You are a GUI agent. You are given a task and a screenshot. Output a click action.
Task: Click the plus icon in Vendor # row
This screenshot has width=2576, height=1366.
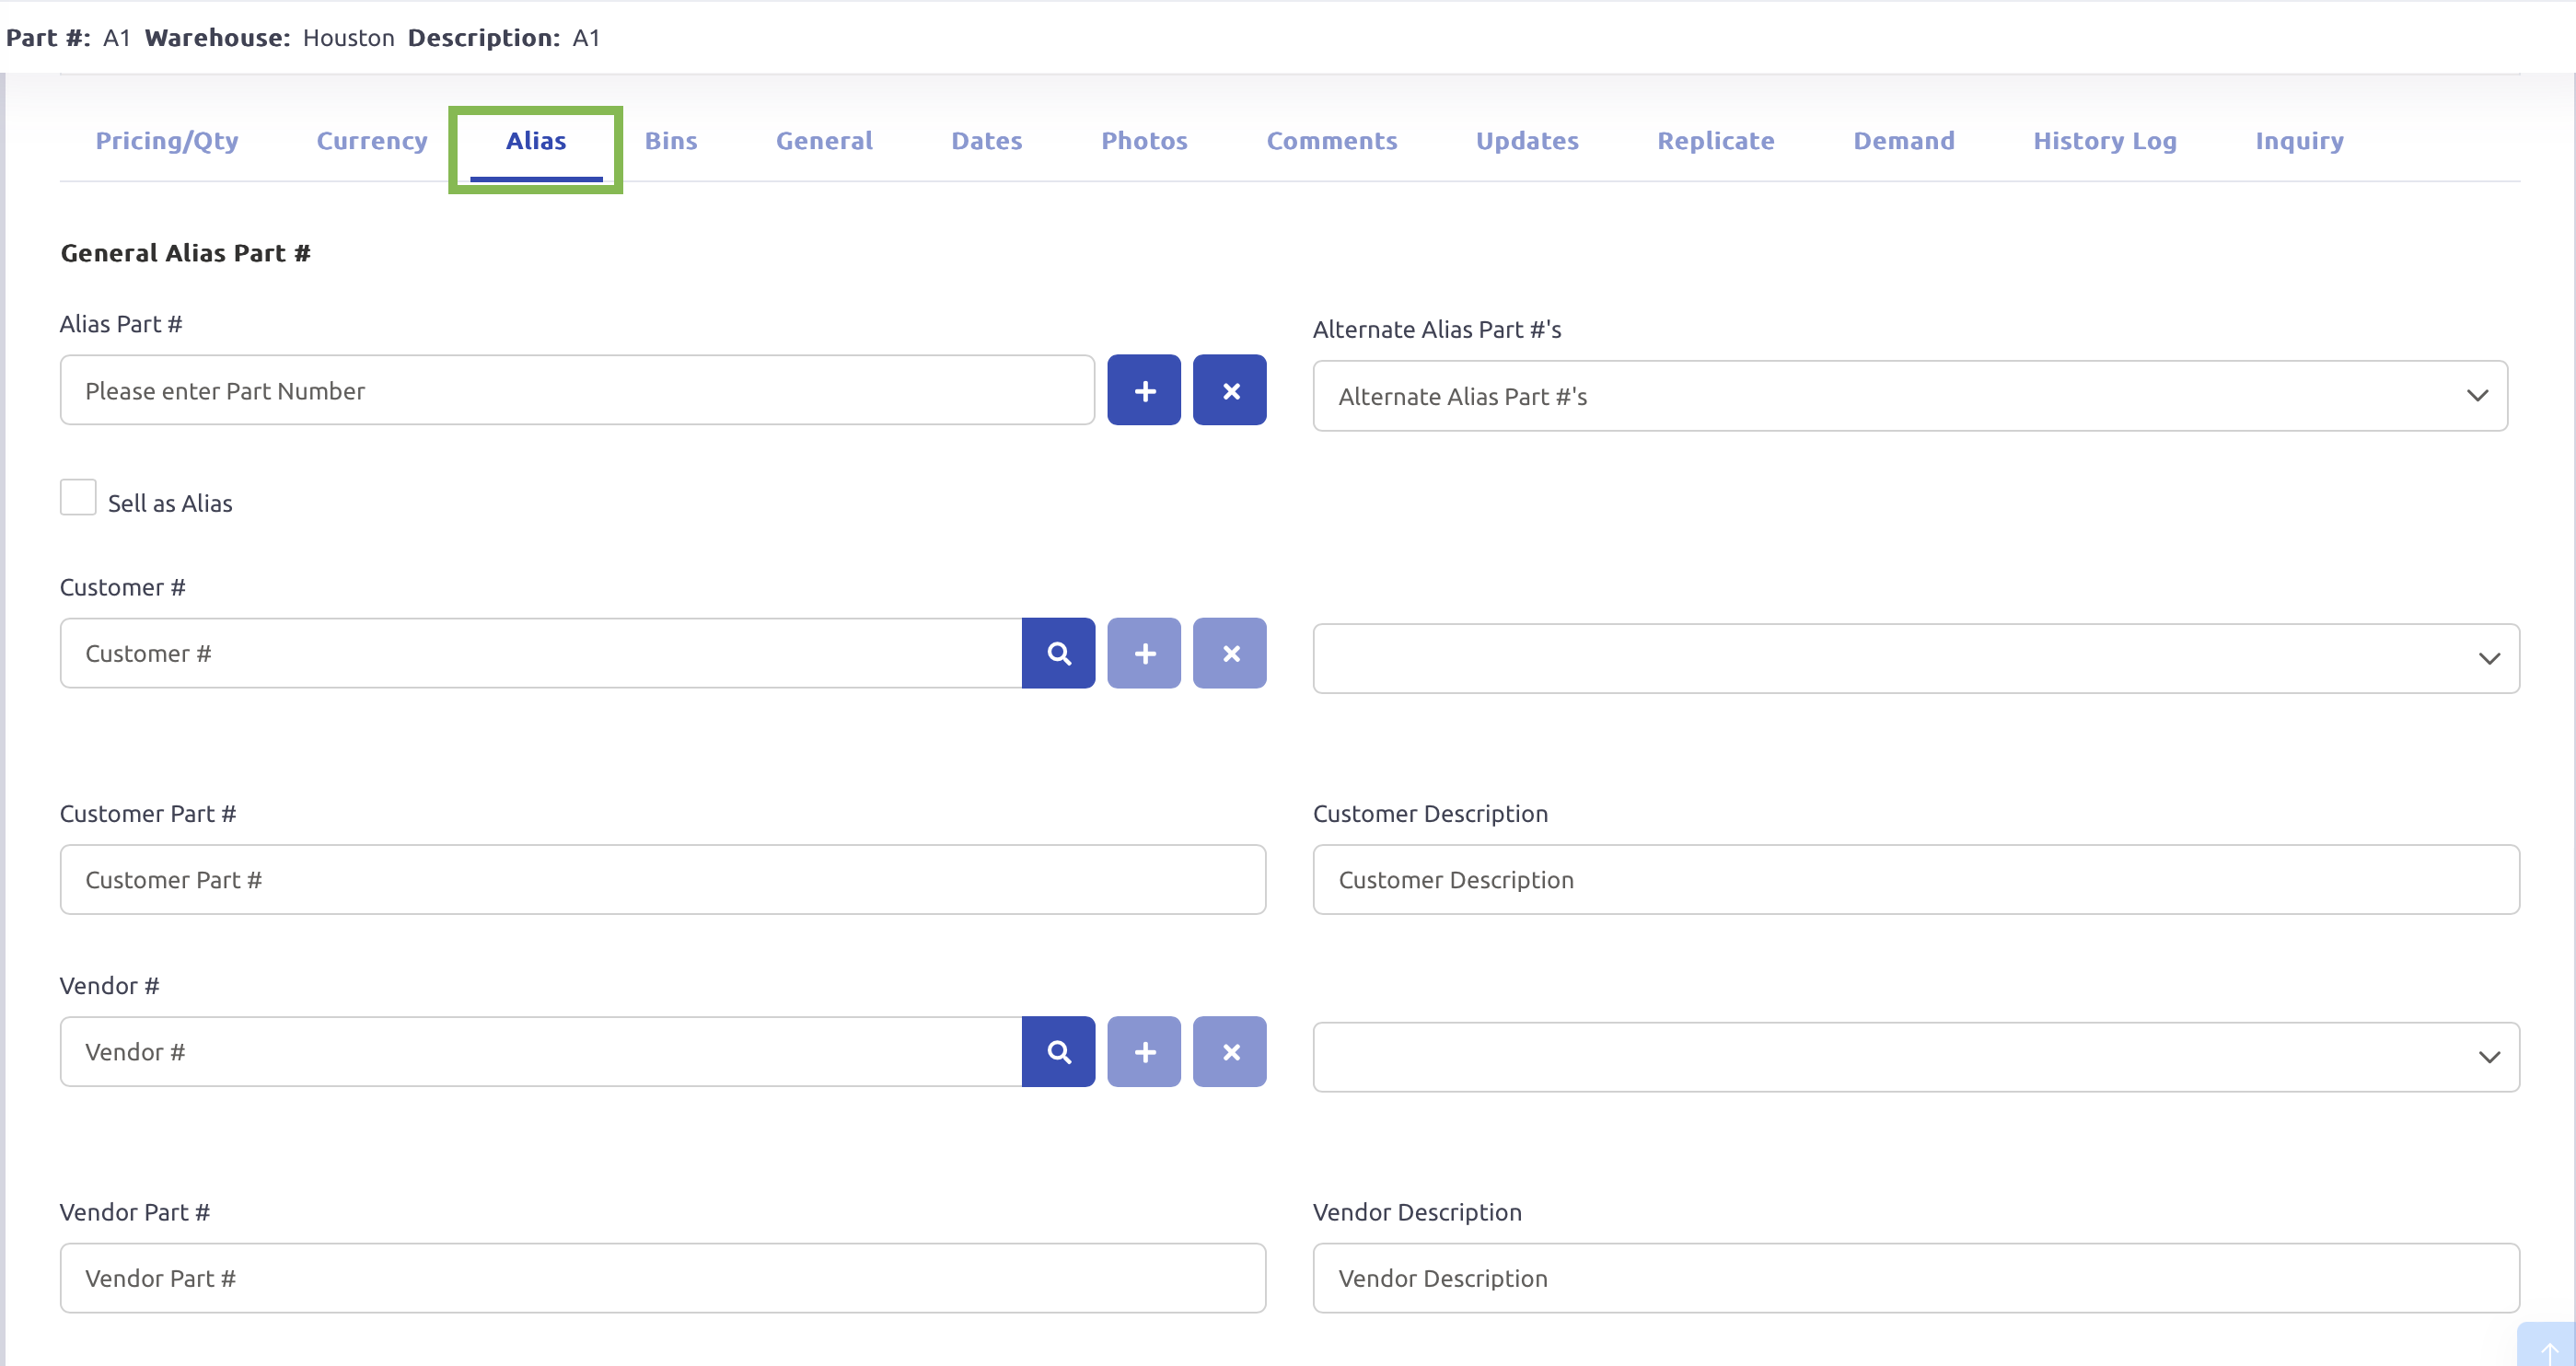coord(1144,1052)
